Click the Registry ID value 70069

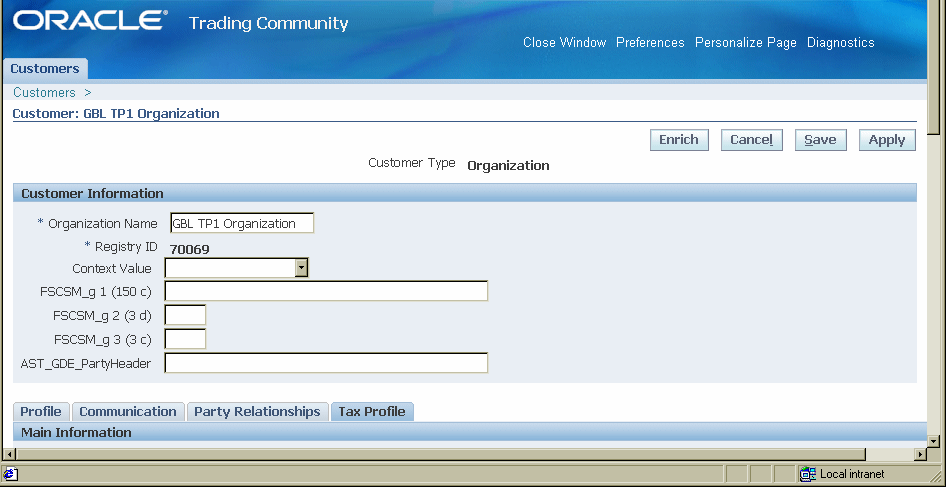[x=189, y=249]
